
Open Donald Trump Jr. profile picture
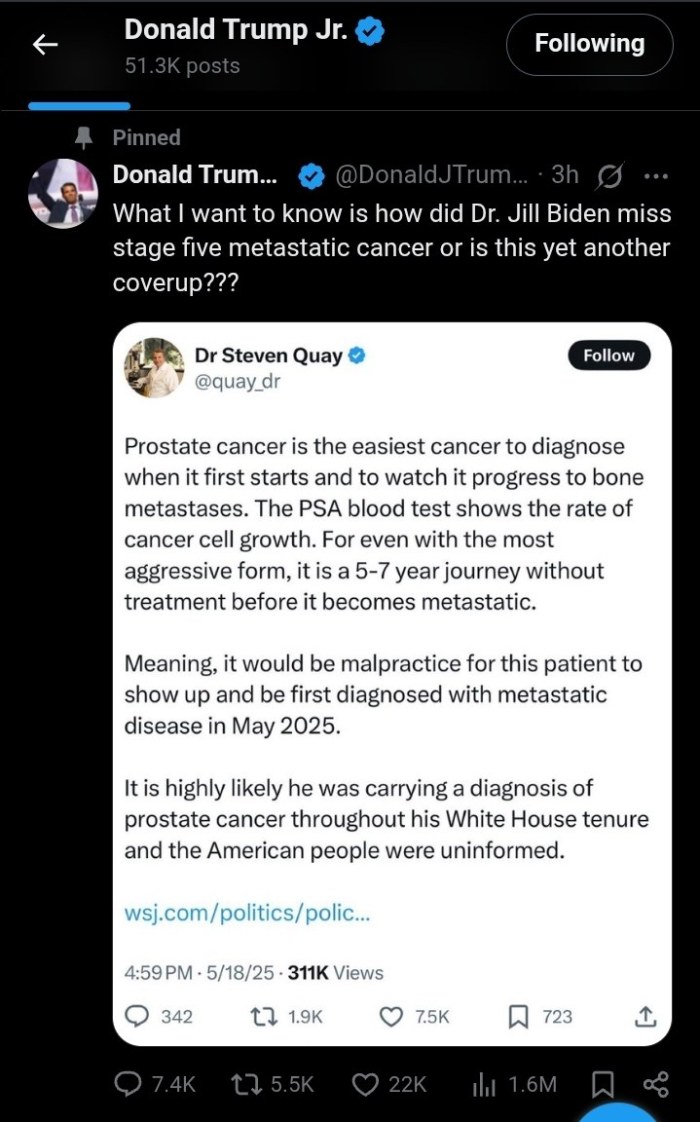pyautogui.click(x=62, y=193)
